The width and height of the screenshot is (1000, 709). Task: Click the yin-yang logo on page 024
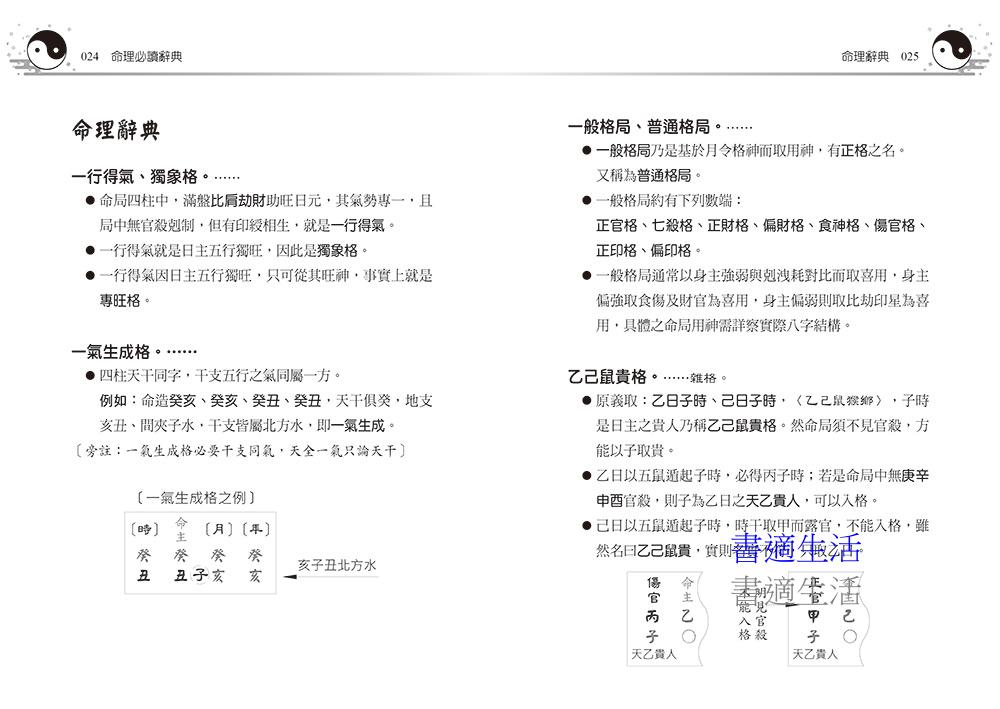(47, 50)
